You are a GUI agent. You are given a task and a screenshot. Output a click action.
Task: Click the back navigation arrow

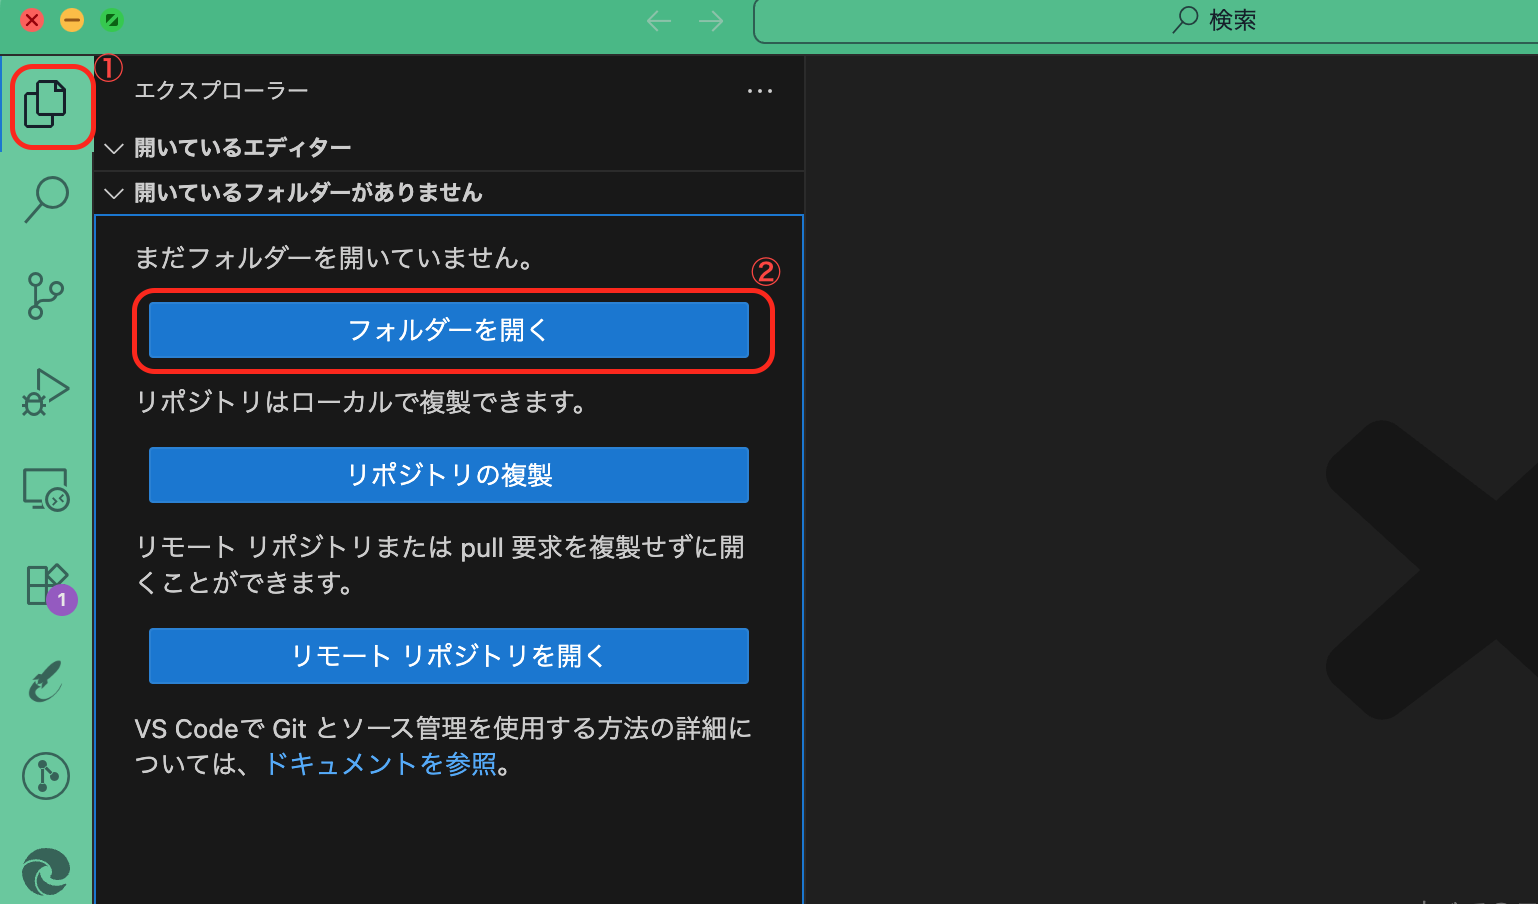tap(659, 20)
